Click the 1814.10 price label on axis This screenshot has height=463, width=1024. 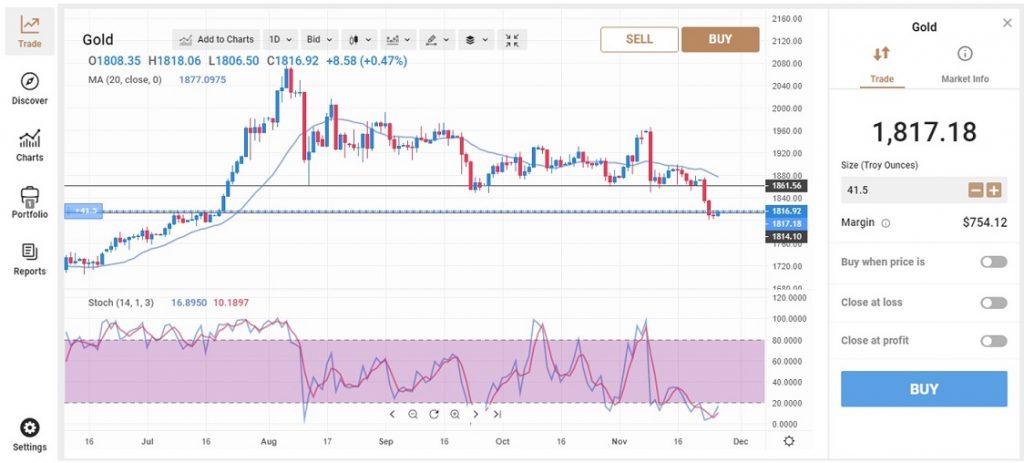[x=786, y=236]
